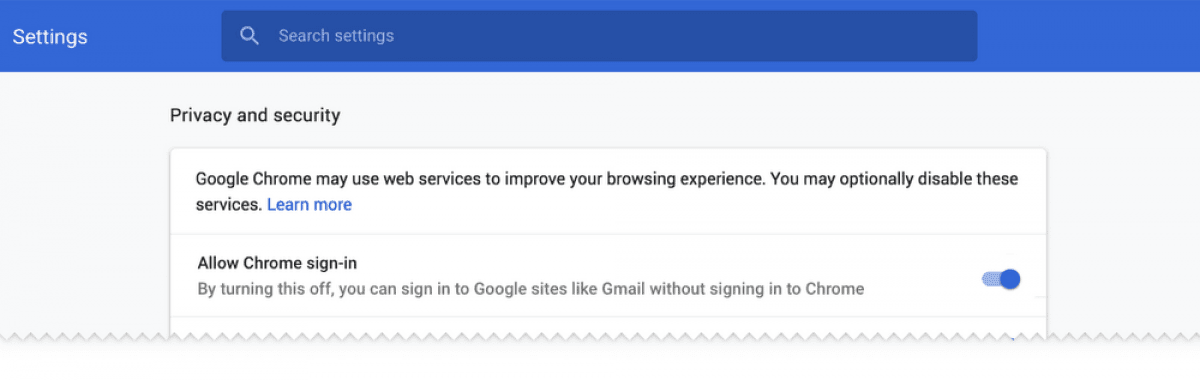Click the web services notice paragraph
This screenshot has width=1200, height=380.
pos(607,192)
